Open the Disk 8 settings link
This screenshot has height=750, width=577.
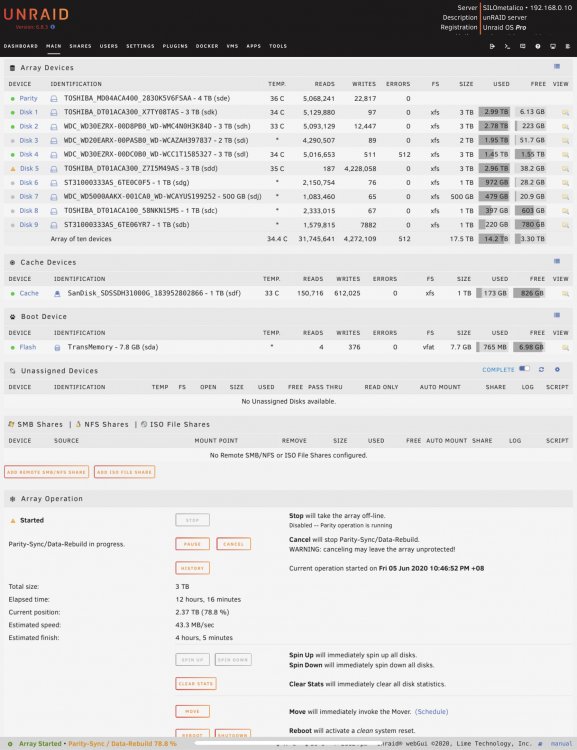click(29, 211)
